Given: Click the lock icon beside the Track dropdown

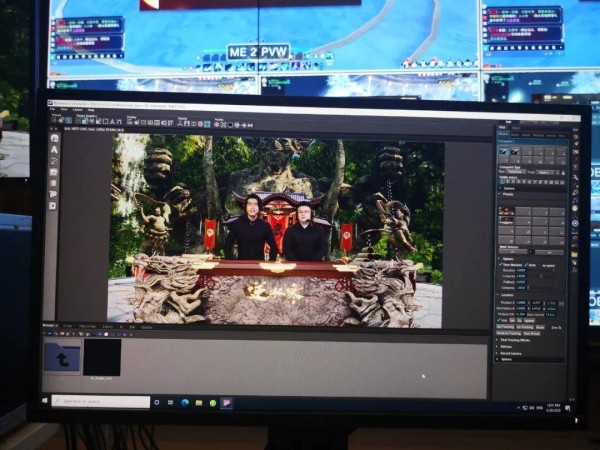Looking at the screenshot, I should pyautogui.click(x=563, y=173).
